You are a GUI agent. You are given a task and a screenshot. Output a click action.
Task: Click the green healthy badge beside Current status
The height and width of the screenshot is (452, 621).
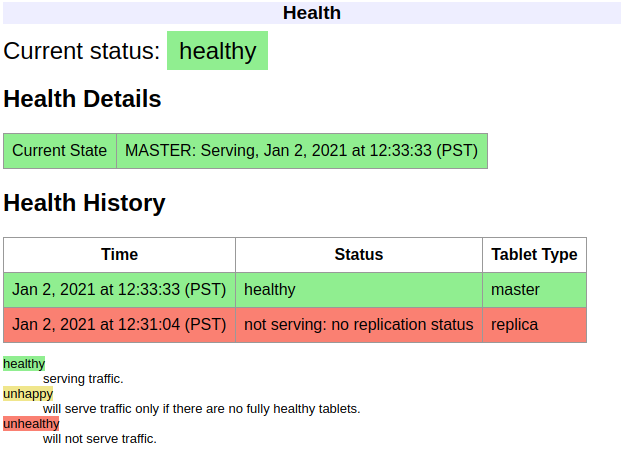pos(217,51)
